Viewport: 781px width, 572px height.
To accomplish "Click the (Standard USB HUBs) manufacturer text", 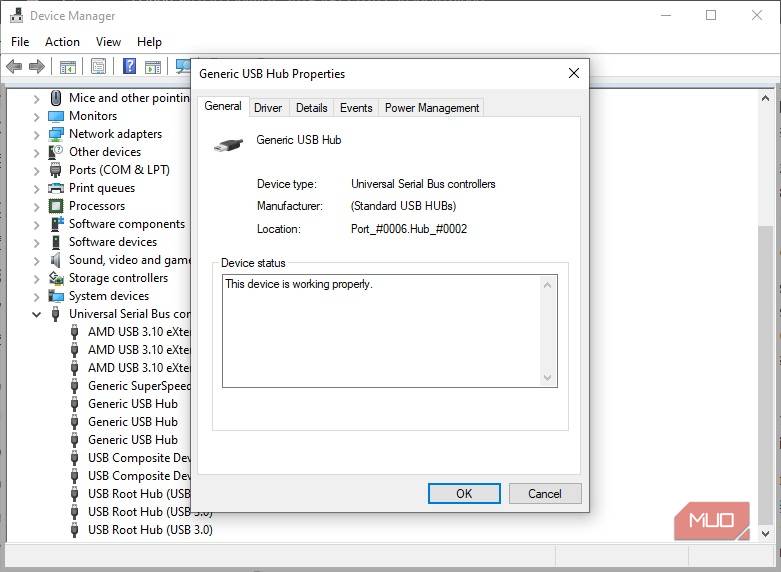I will coord(403,206).
